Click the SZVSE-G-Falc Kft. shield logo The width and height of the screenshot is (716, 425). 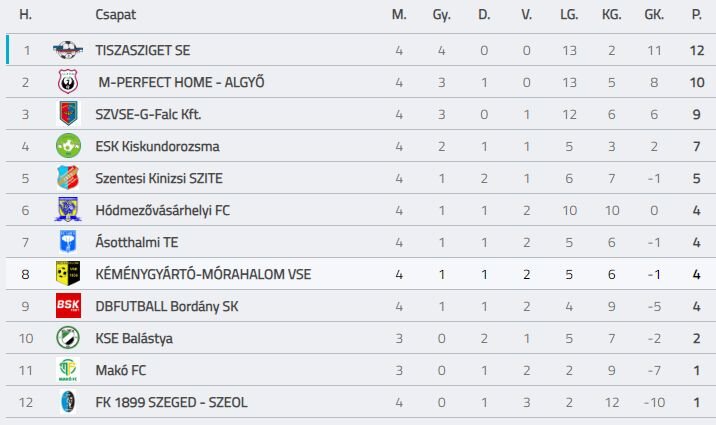click(x=68, y=114)
